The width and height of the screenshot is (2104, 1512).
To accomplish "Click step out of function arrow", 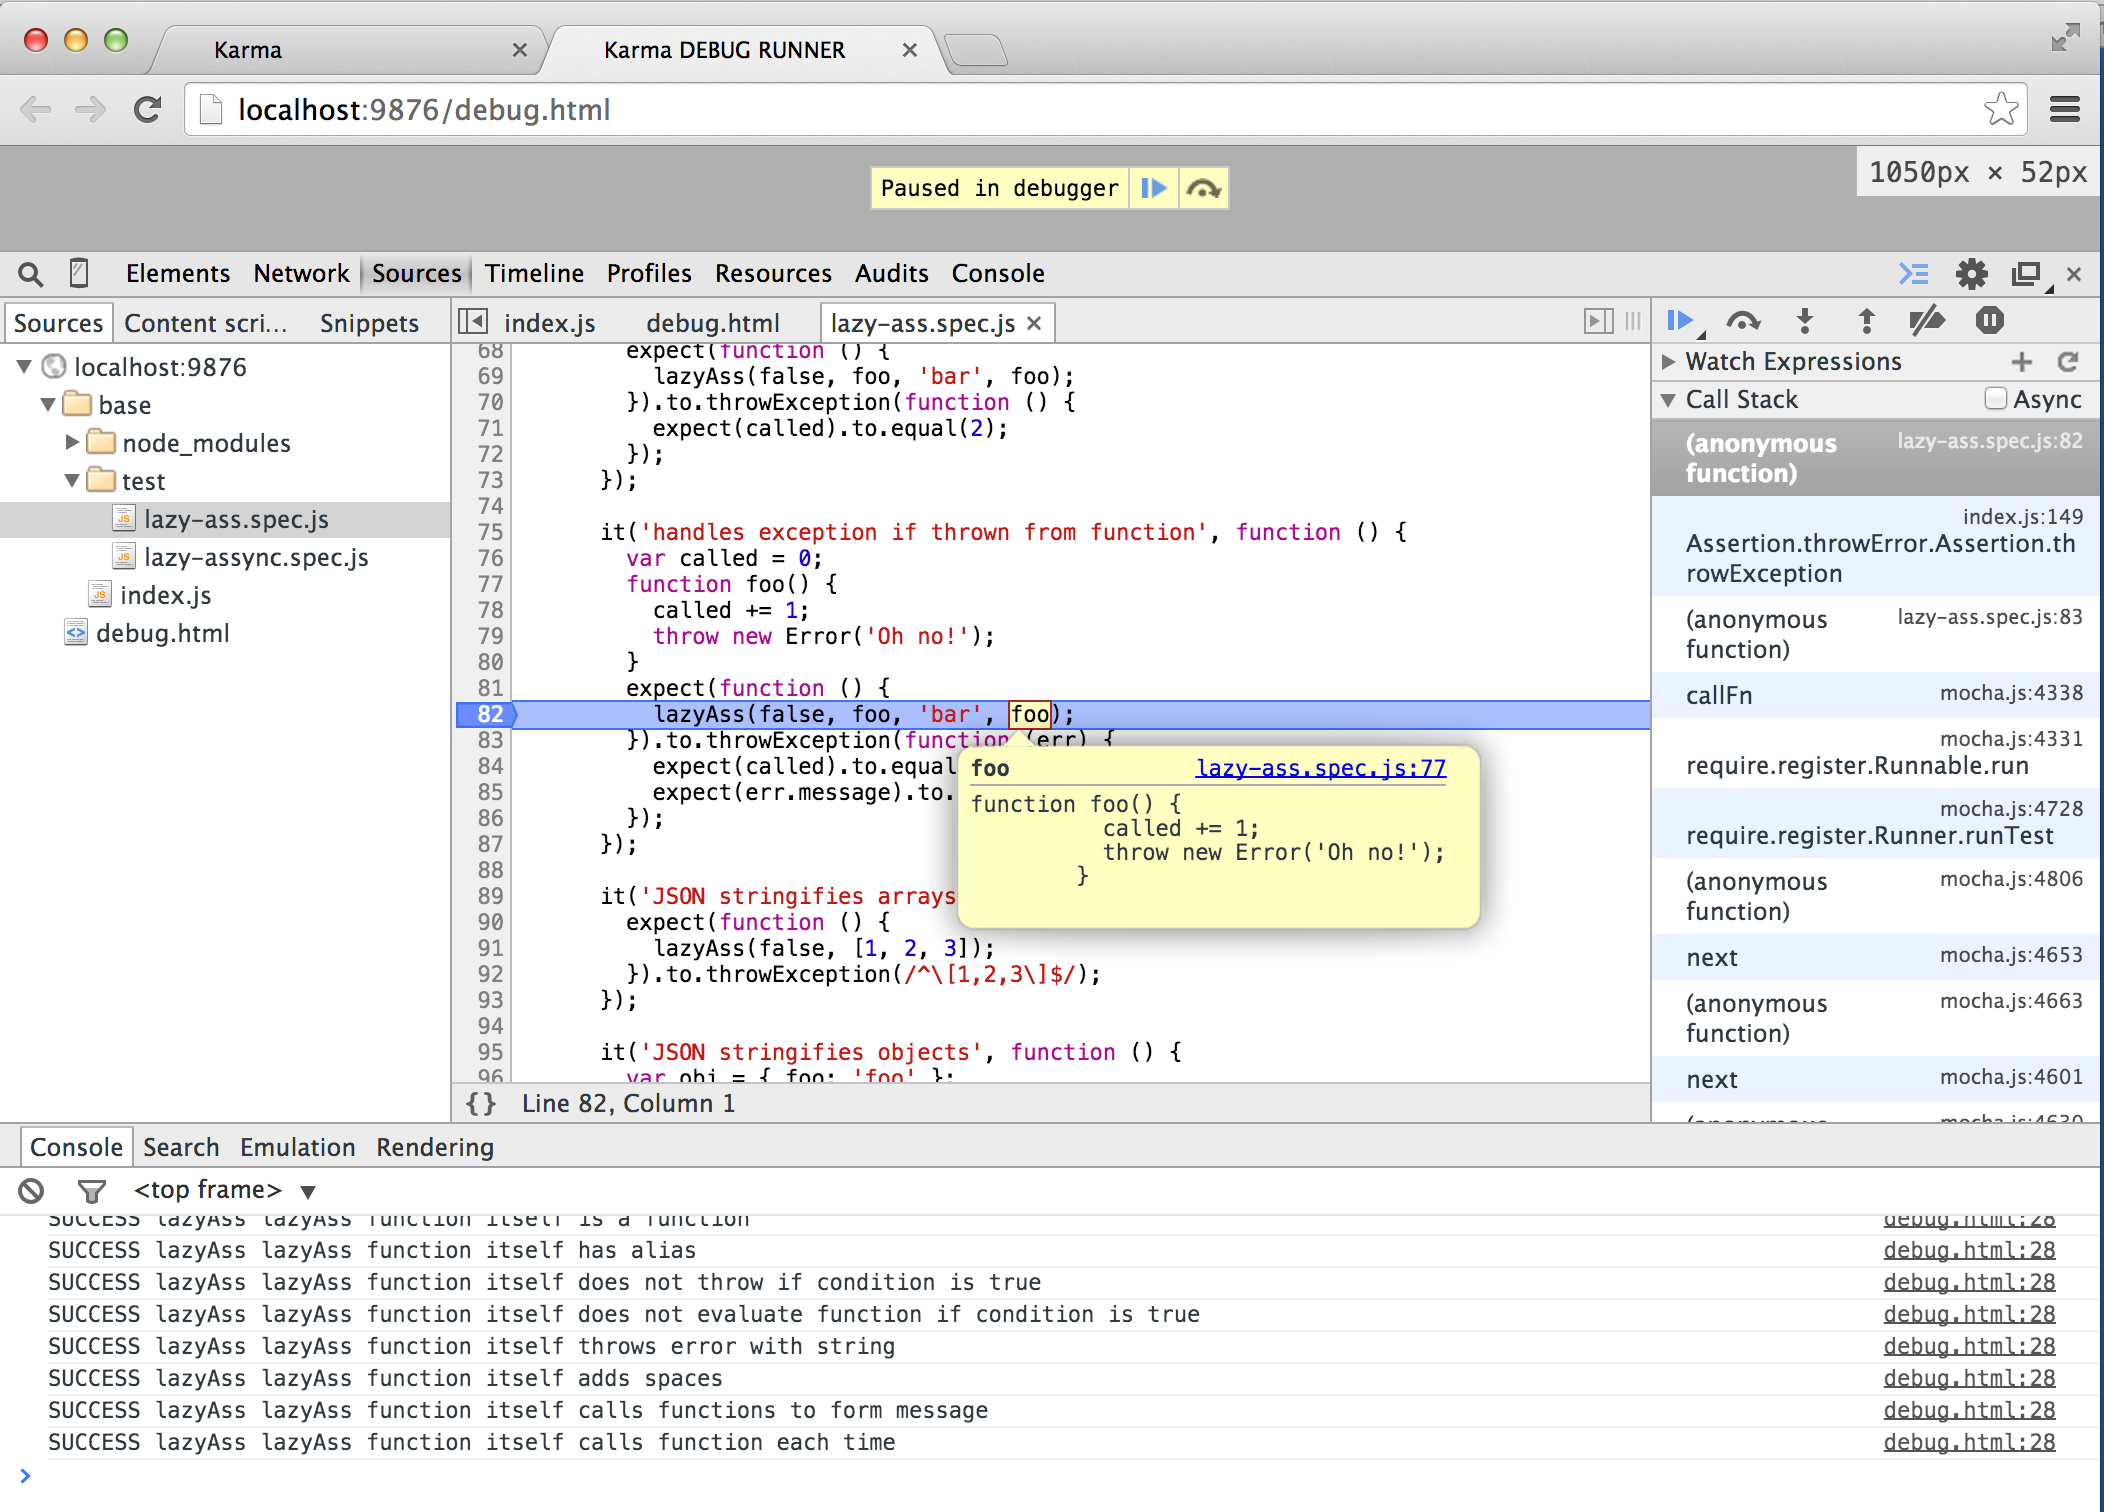I will 1866,321.
